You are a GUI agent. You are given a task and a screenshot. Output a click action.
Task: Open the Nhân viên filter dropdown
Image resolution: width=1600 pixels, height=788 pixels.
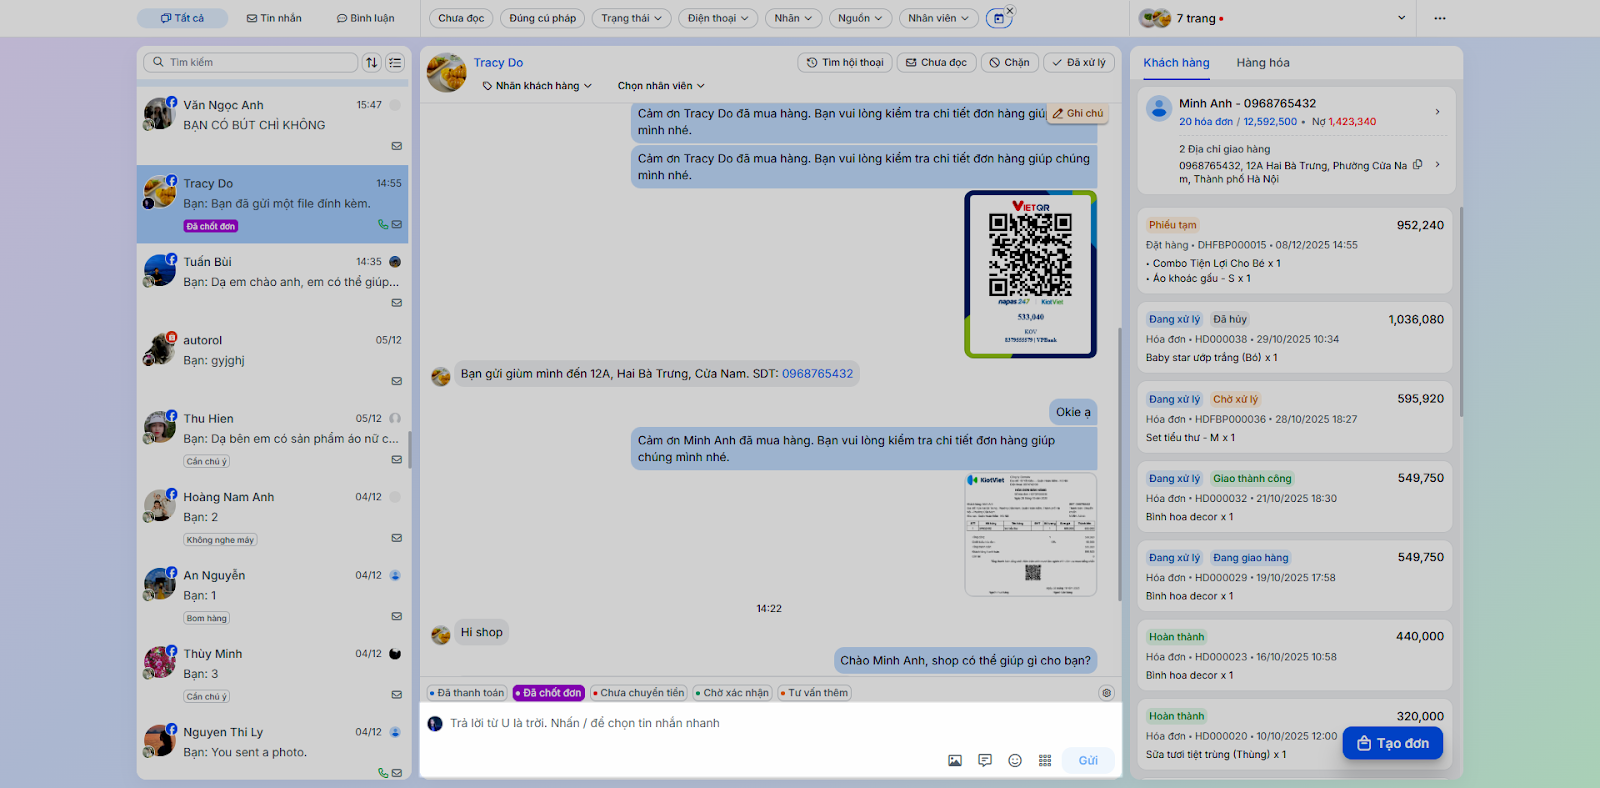938,18
